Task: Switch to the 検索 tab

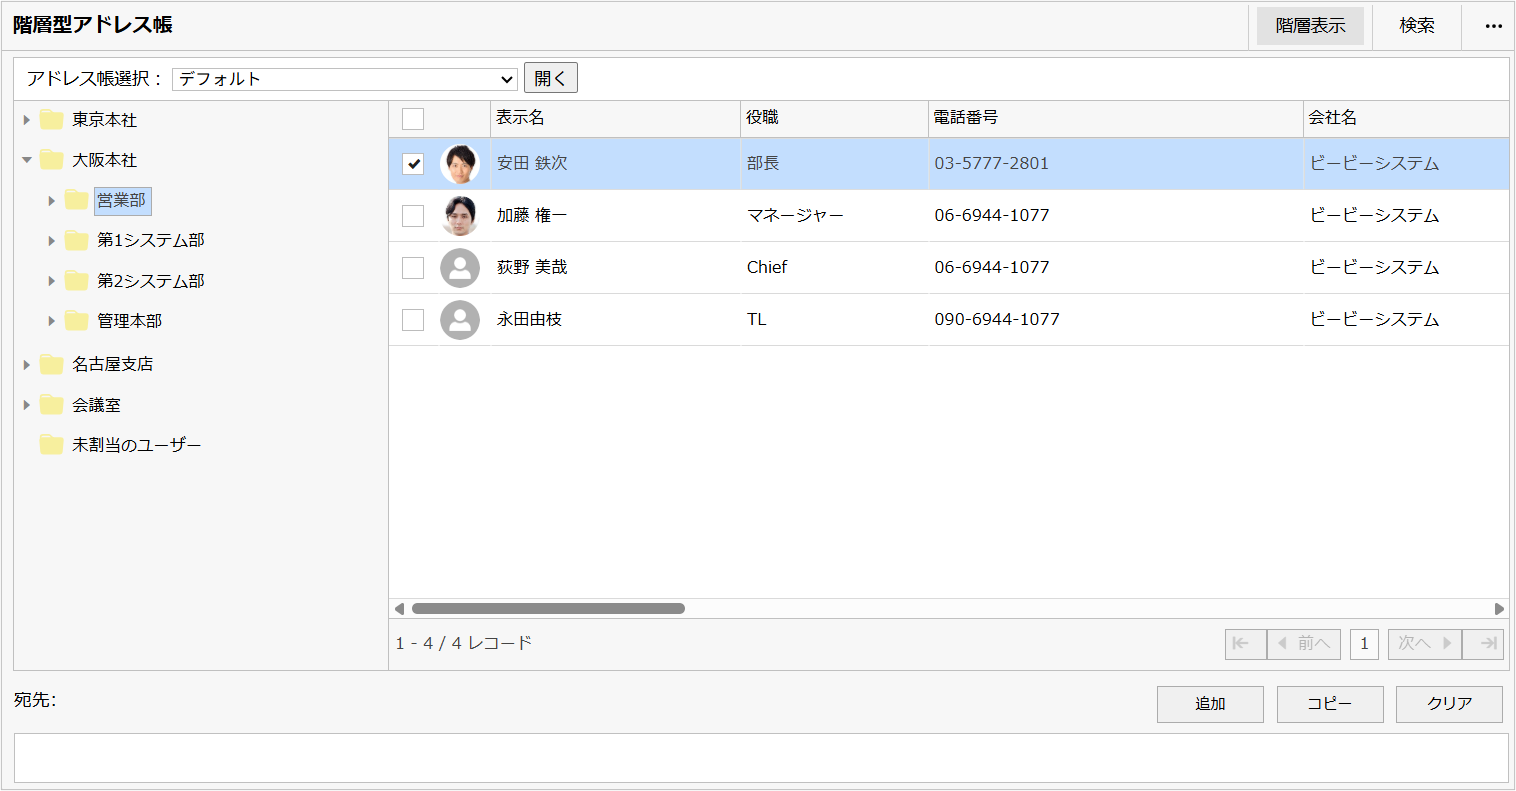Action: [x=1416, y=26]
